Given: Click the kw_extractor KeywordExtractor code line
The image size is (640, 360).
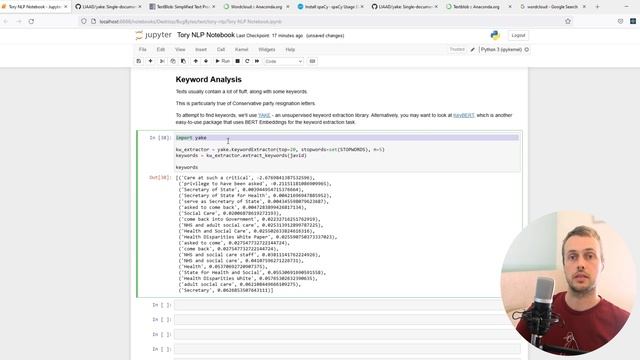Looking at the screenshot, I should (x=280, y=150).
